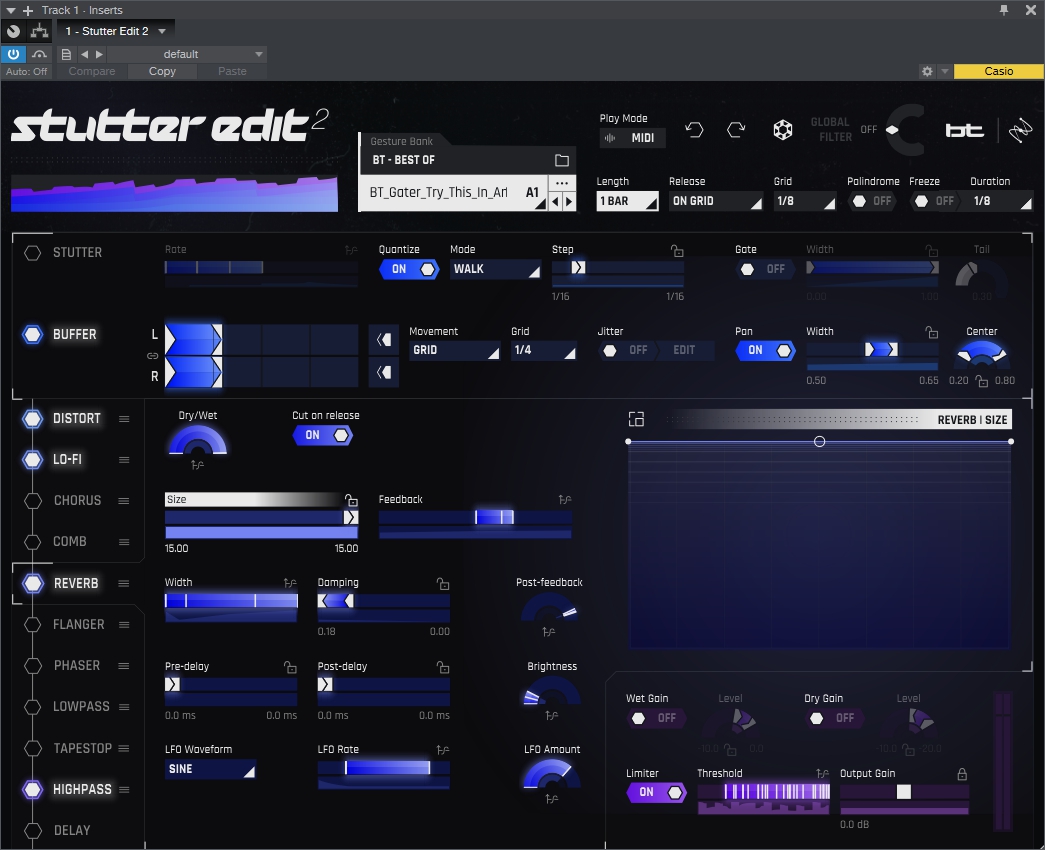Click the Feedback curve icon
The image size is (1045, 850).
(x=565, y=499)
